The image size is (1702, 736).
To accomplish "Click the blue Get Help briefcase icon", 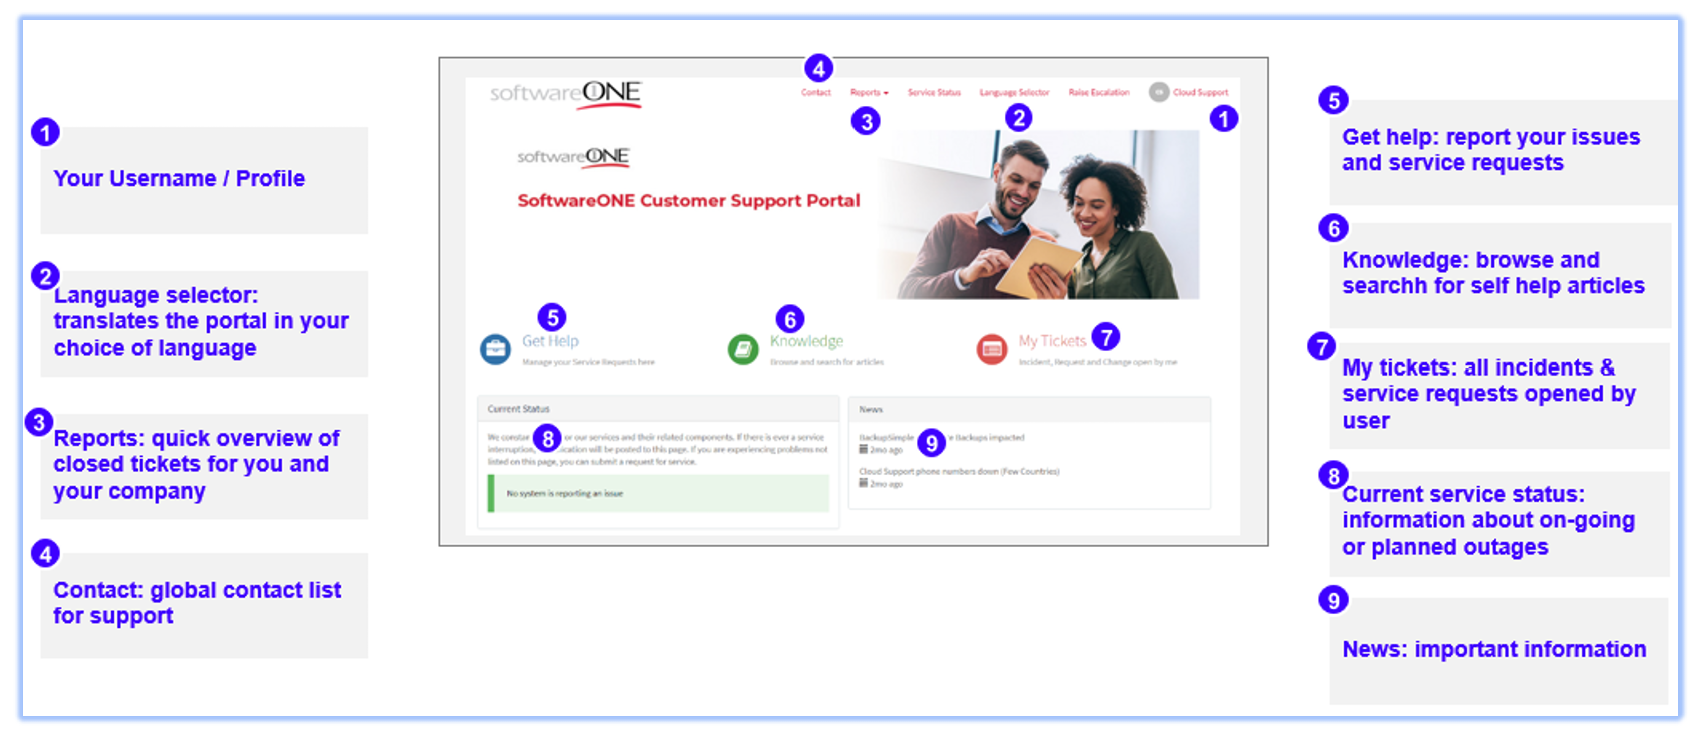I will tap(495, 349).
